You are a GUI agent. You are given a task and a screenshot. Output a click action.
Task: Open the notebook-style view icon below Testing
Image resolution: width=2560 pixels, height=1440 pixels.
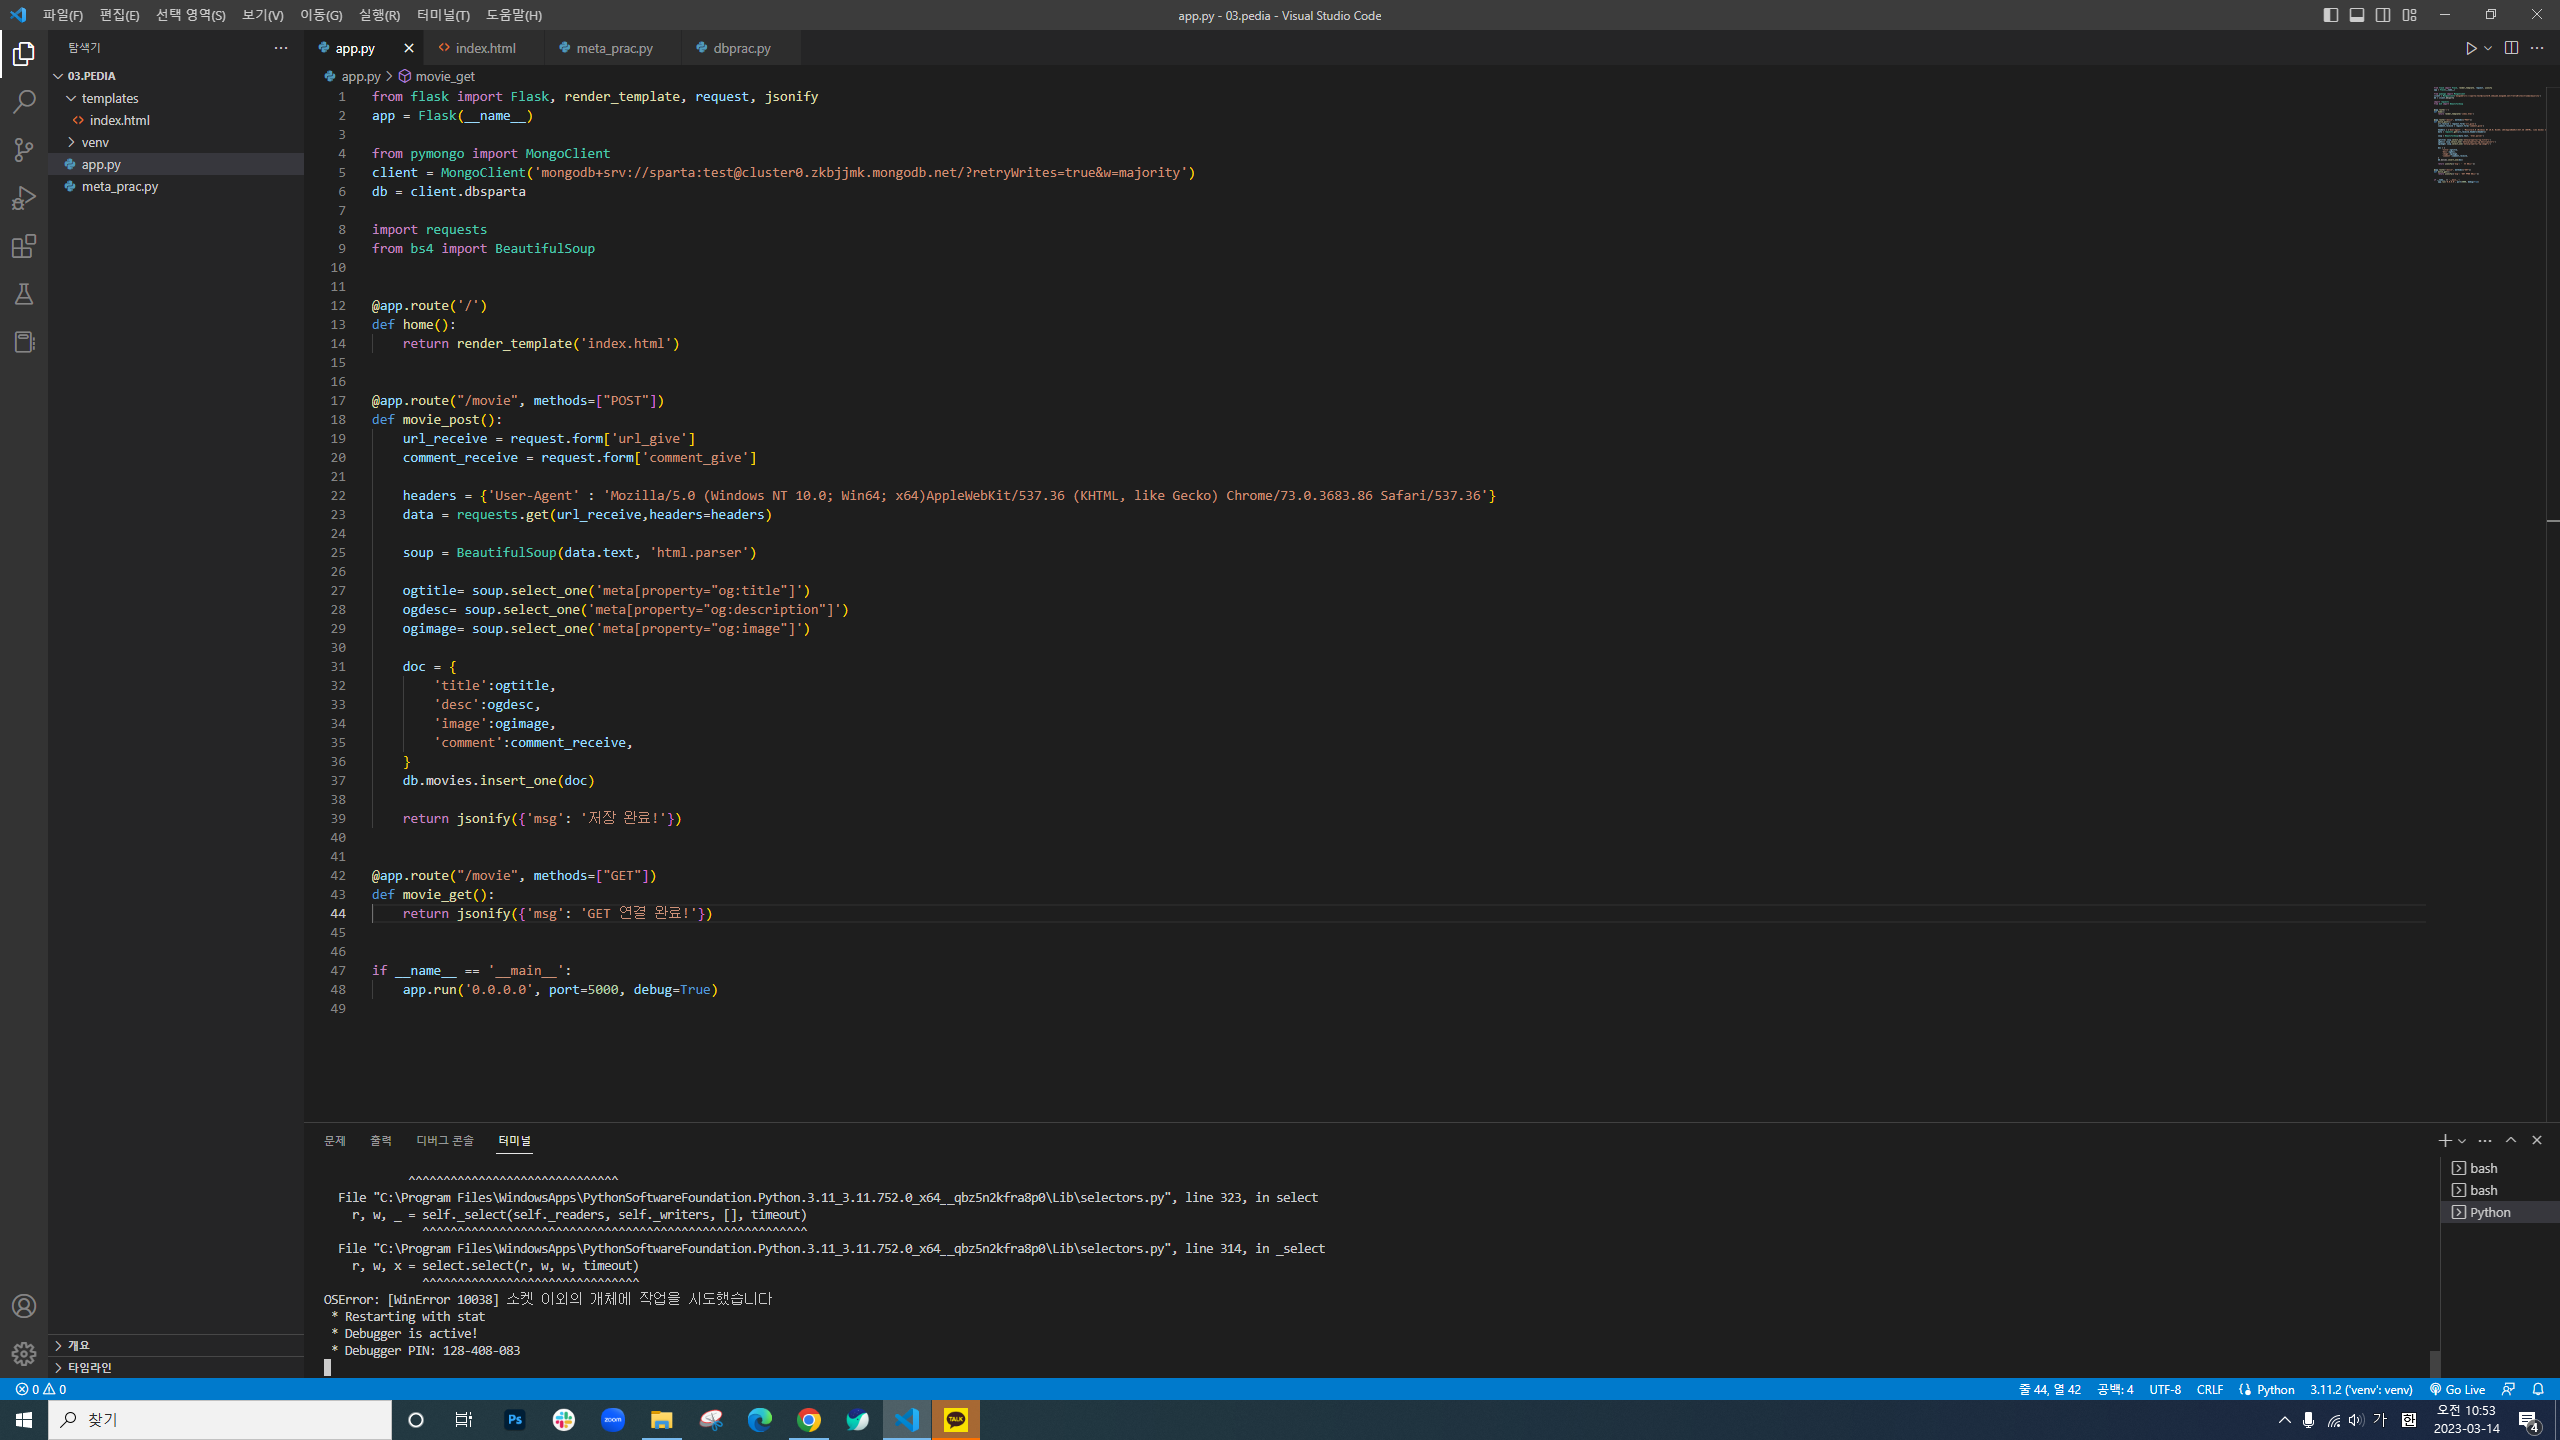point(24,342)
